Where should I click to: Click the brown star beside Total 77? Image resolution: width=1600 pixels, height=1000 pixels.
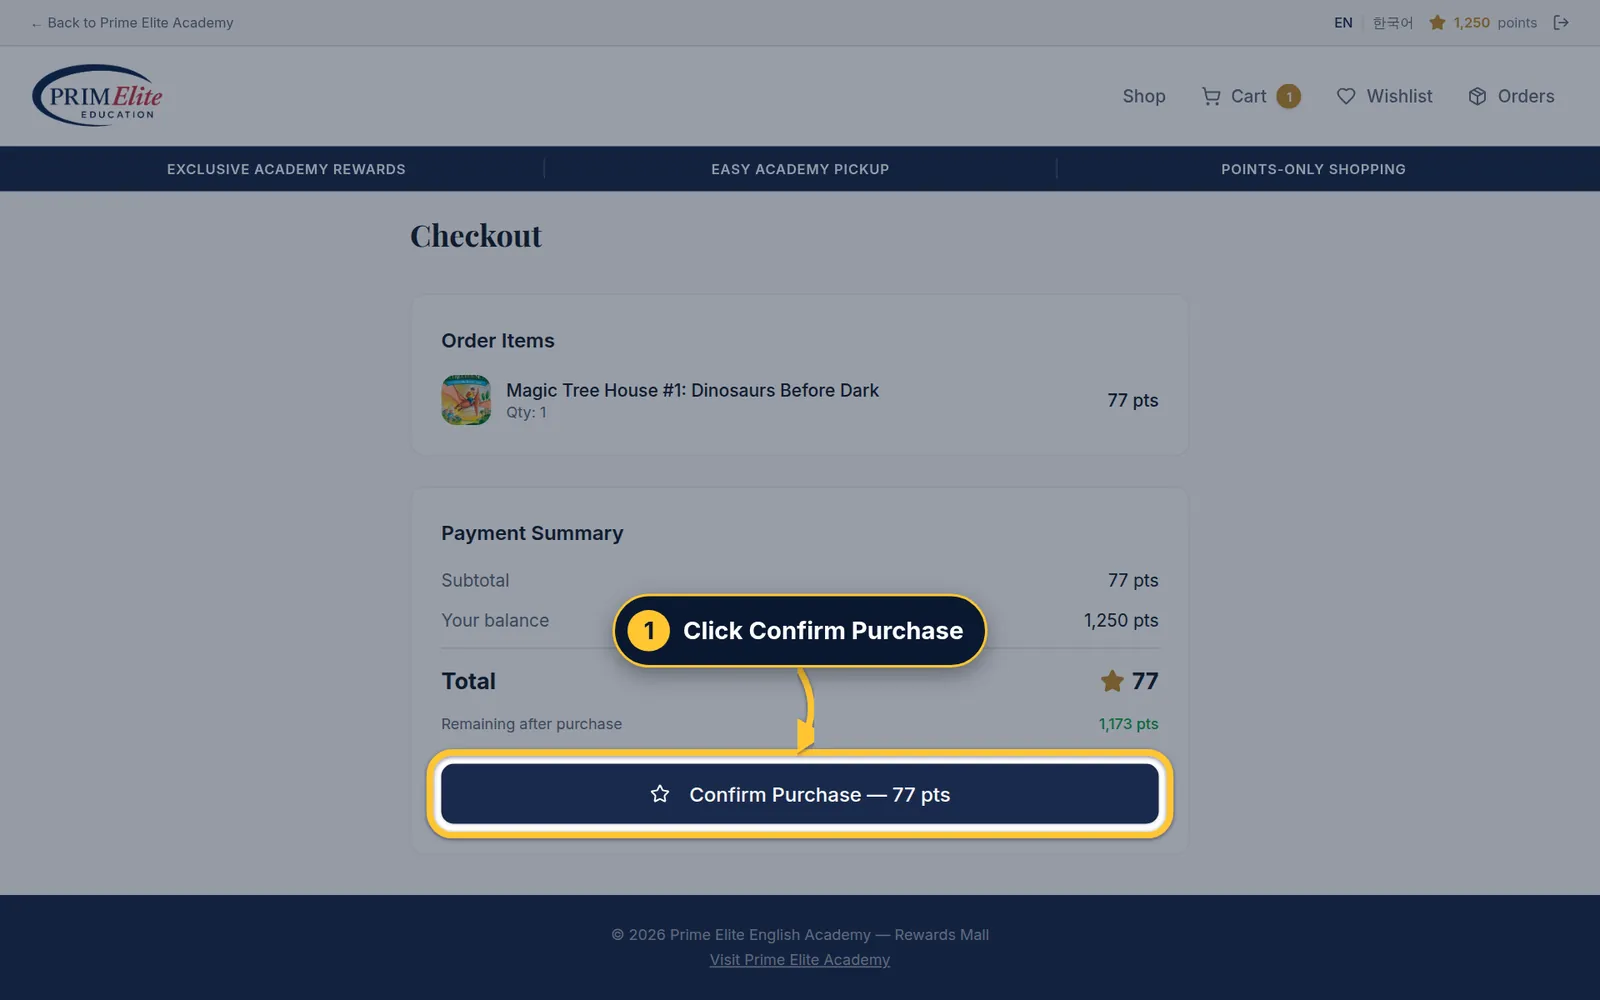pos(1112,681)
